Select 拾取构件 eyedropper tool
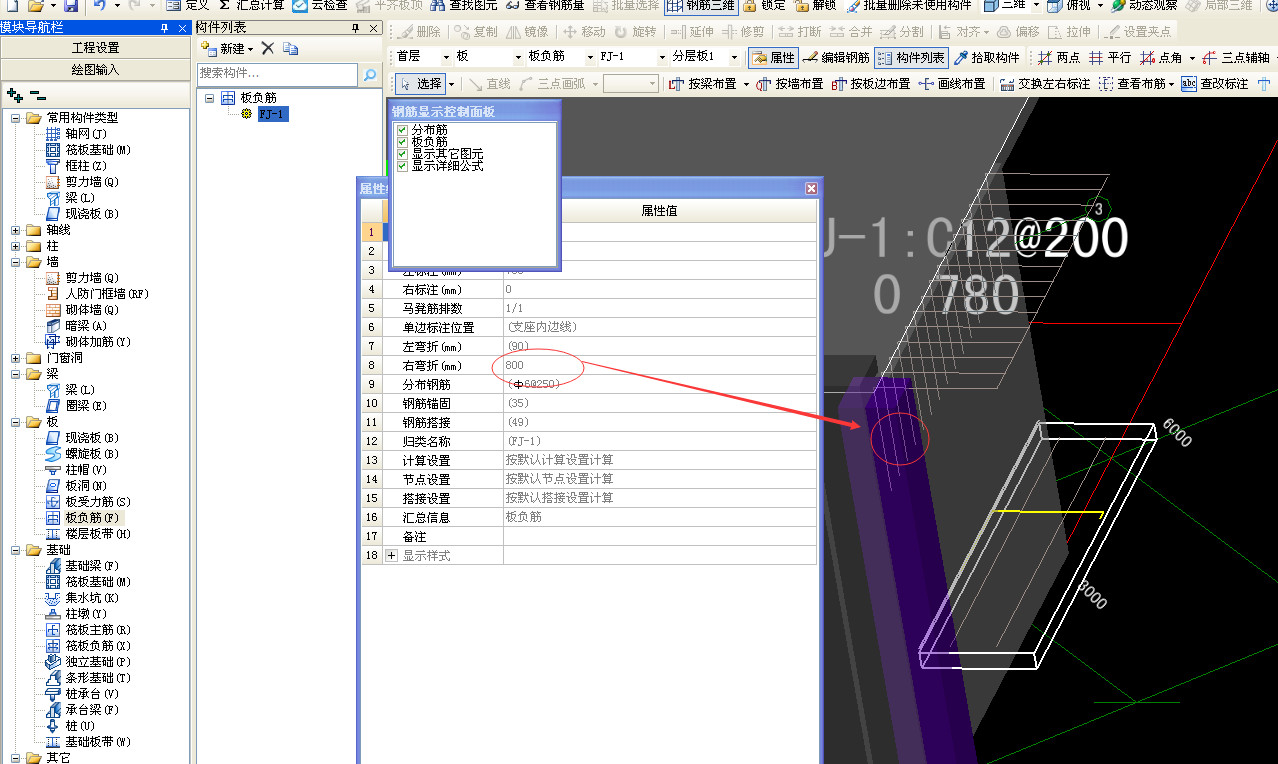The image size is (1278, 764). (x=986, y=58)
